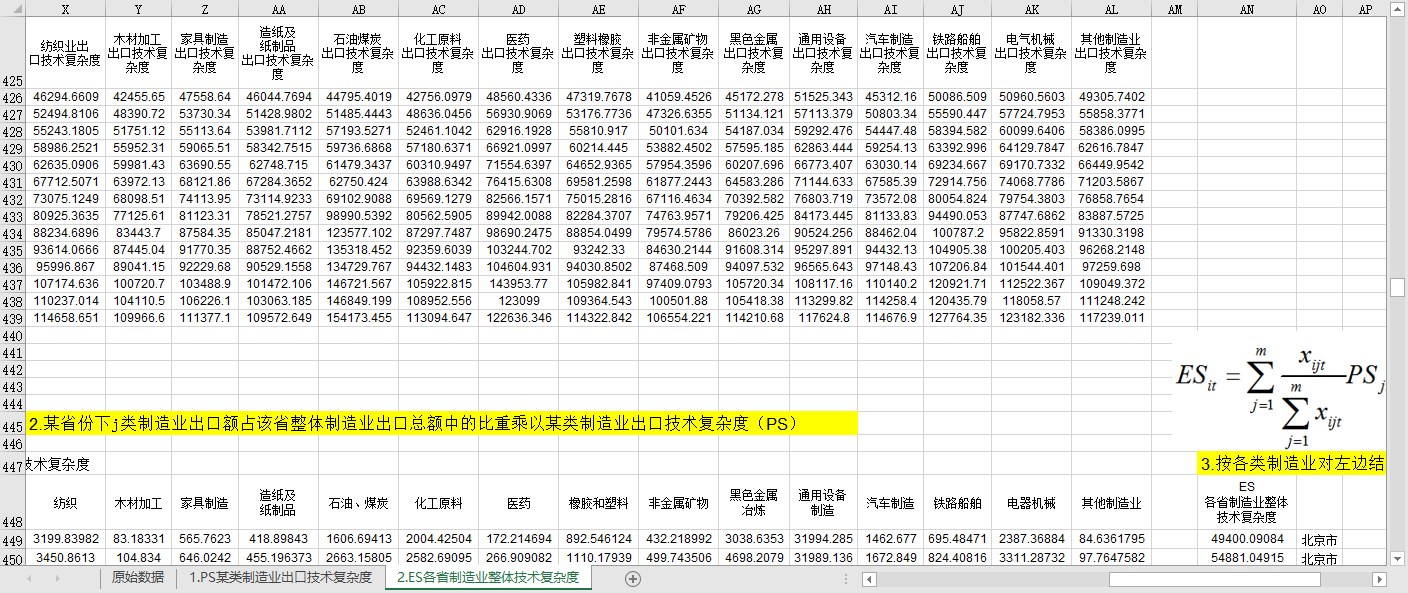Click row 448 cell 电器机械
This screenshot has width=1408, height=593.
(x=1031, y=503)
